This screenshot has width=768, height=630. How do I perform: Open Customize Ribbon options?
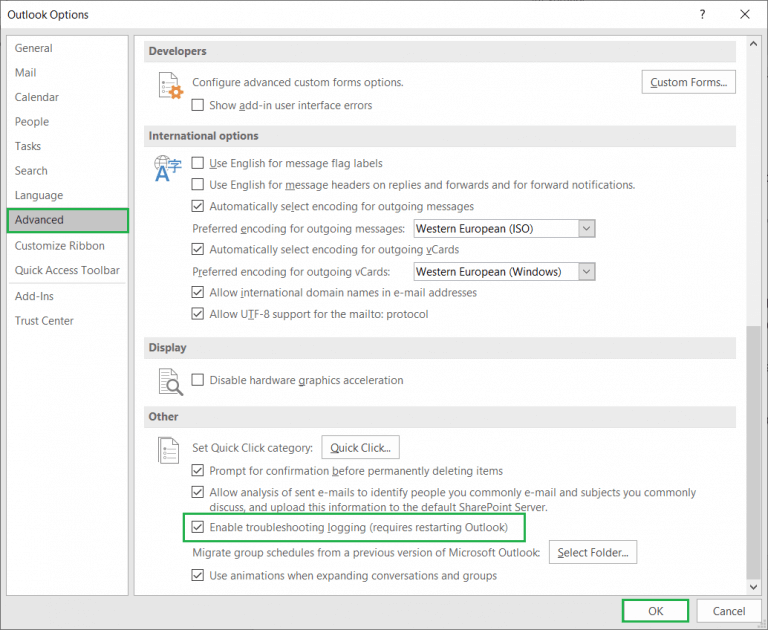[68, 245]
